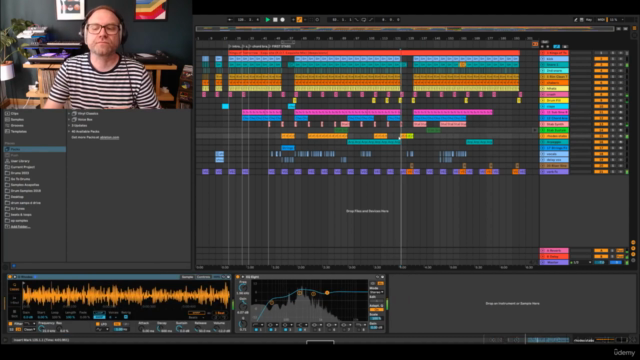The height and width of the screenshot is (360, 640).
Task: Arm the vocals track for recording
Action: [620, 154]
